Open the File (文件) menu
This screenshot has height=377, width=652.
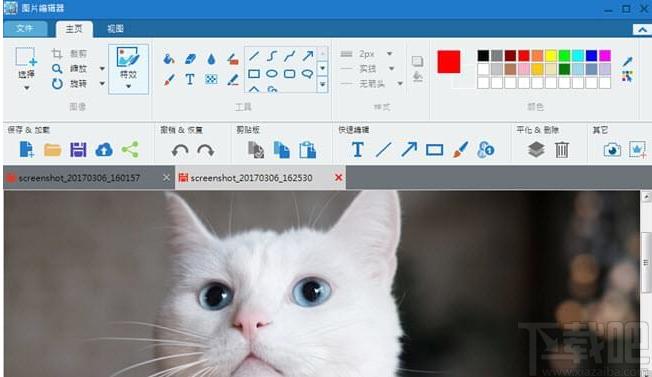click(25, 28)
